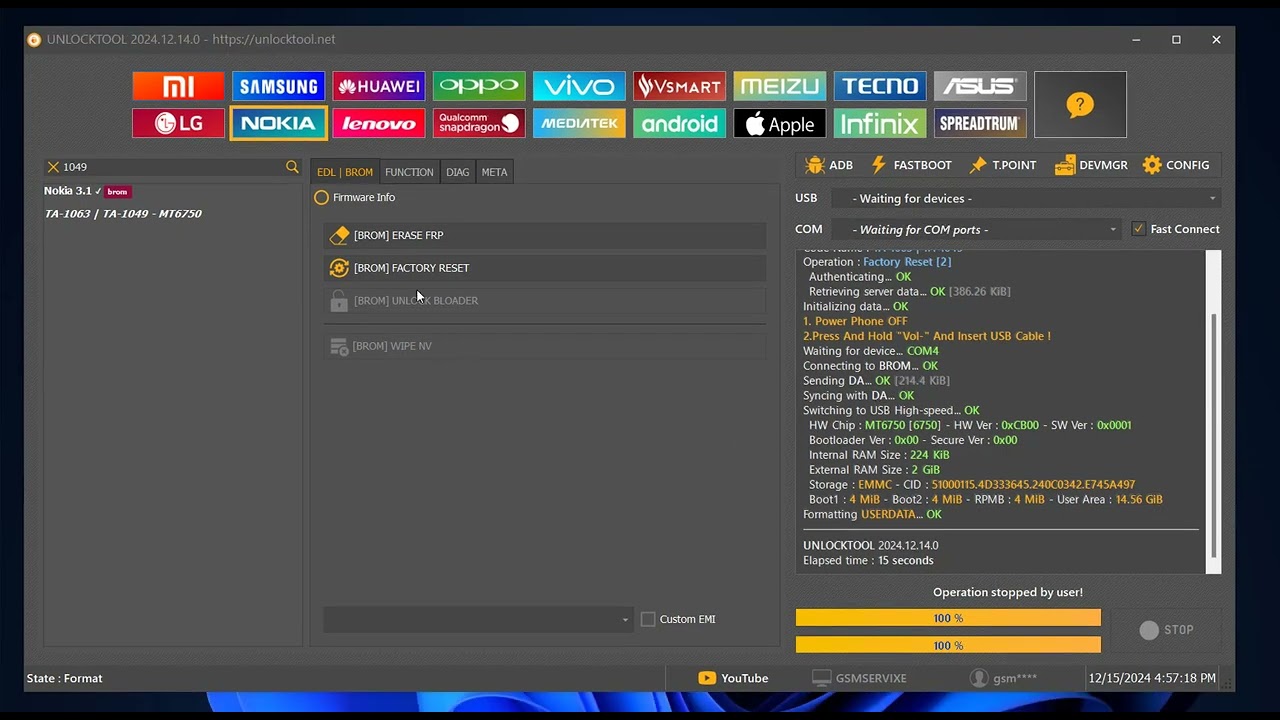Image resolution: width=1280 pixels, height=720 pixels.
Task: Click the STOP button
Action: click(x=1166, y=630)
